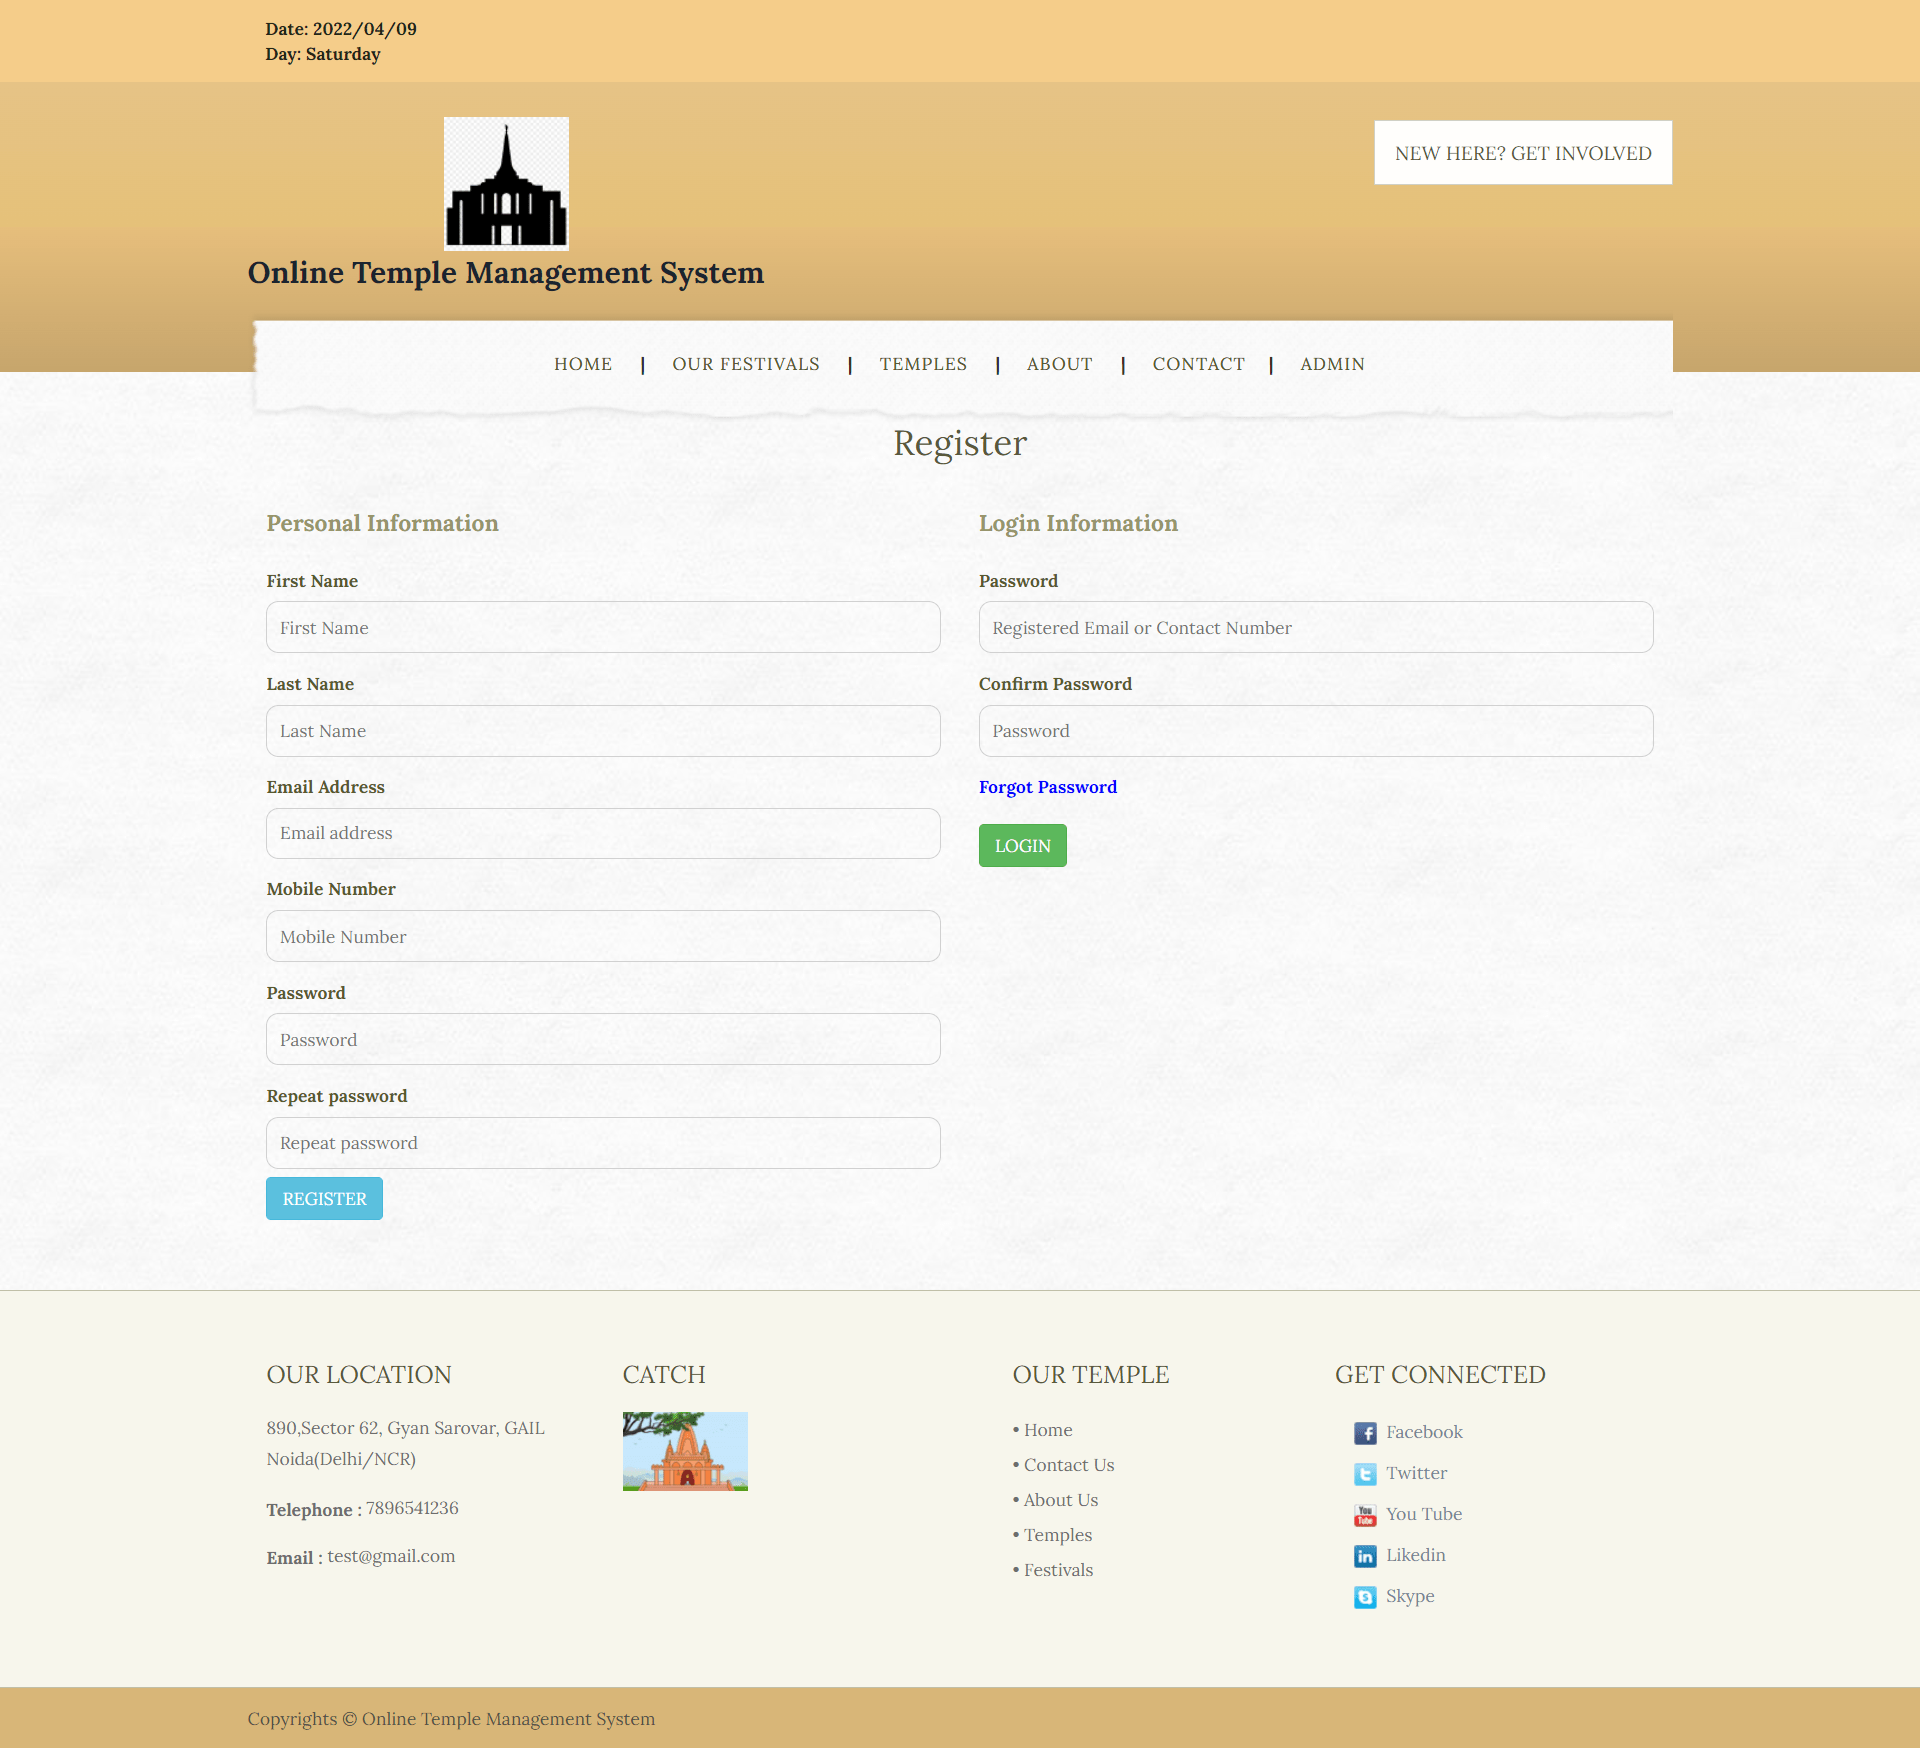Screen dimensions: 1920x1748
Task: Select the HOME menu item
Action: [x=583, y=364]
